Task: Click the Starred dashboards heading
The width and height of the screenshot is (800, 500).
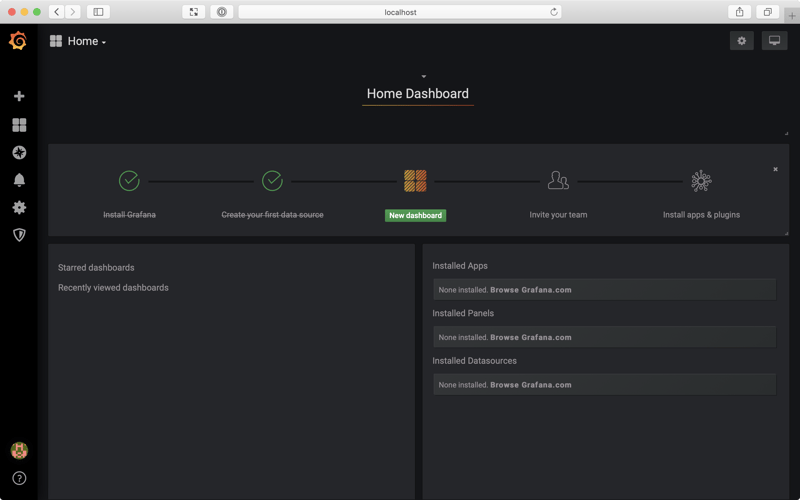Action: pyautogui.click(x=96, y=268)
